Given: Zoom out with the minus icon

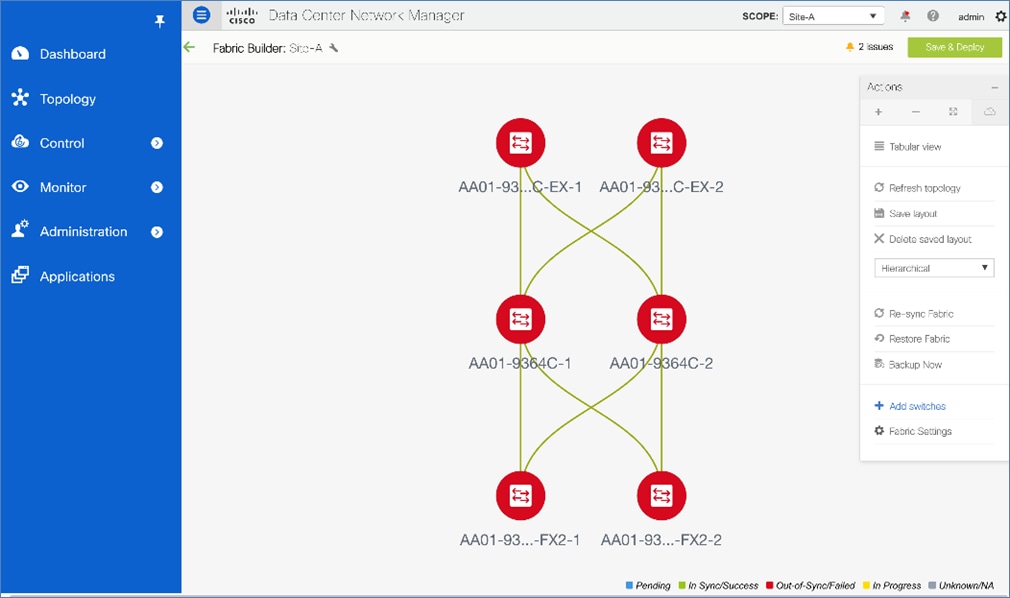Looking at the screenshot, I should [x=915, y=112].
